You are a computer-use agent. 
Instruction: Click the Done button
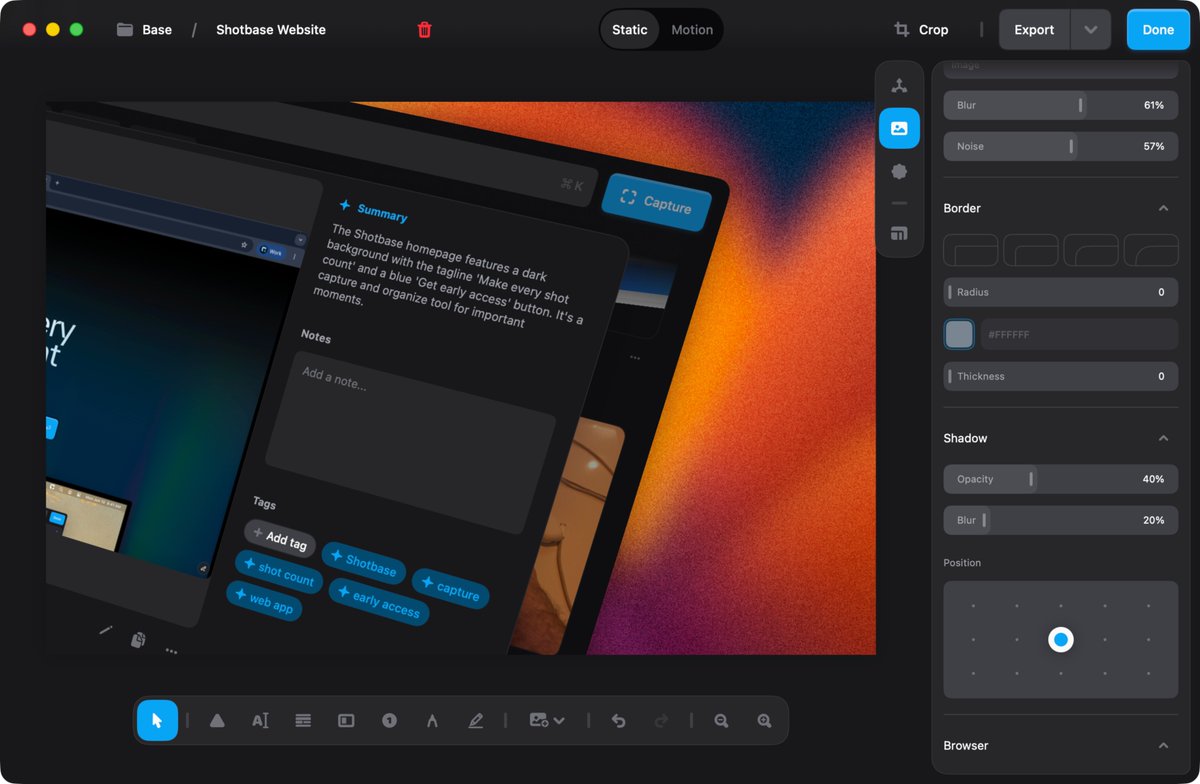[1158, 30]
